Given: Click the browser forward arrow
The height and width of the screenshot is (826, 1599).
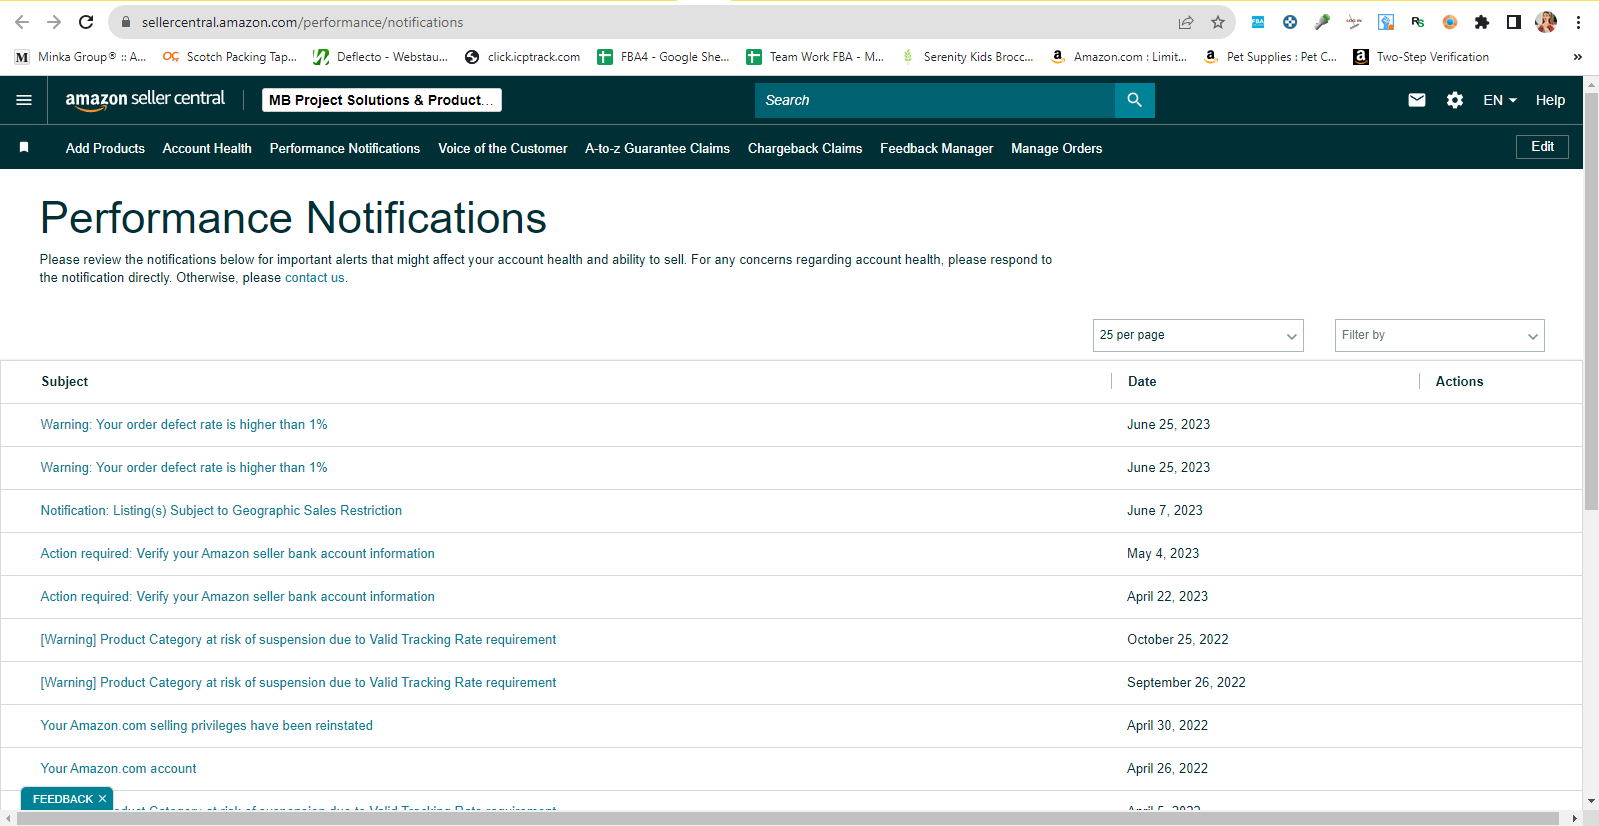Looking at the screenshot, I should point(54,22).
